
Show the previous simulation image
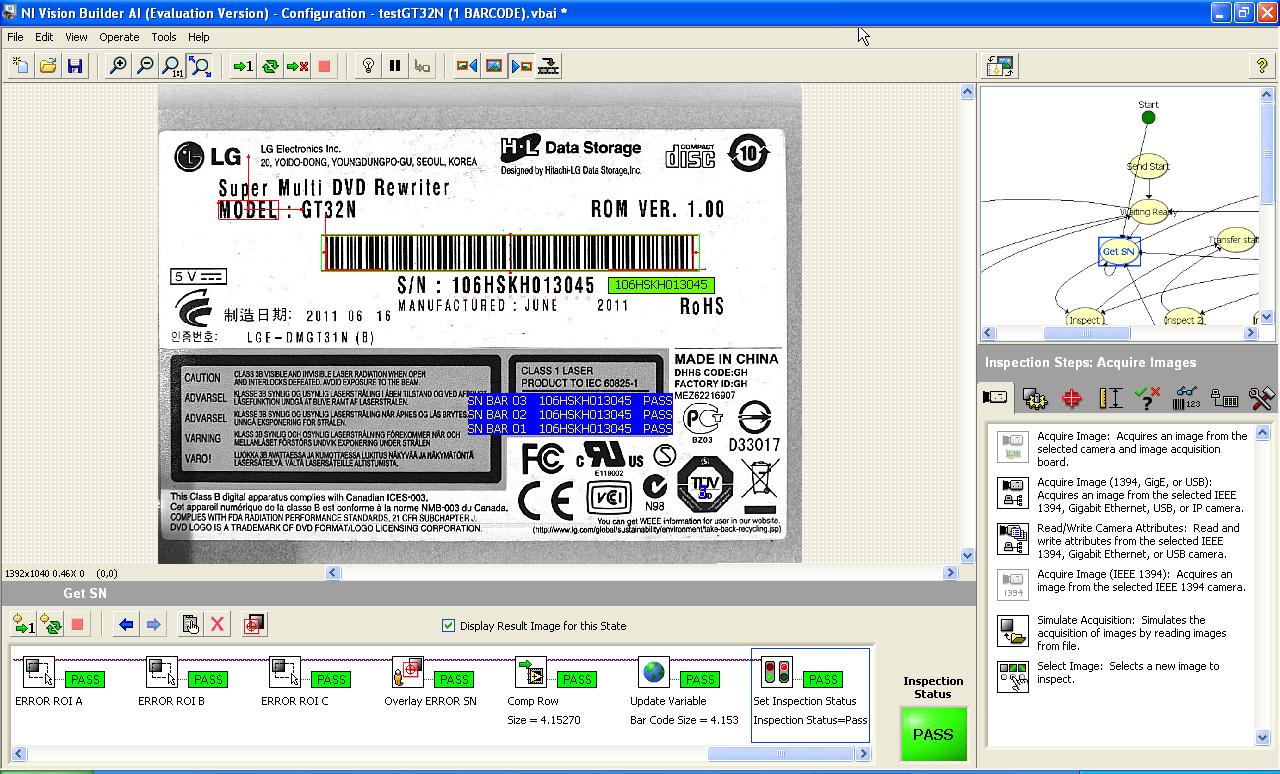466,66
